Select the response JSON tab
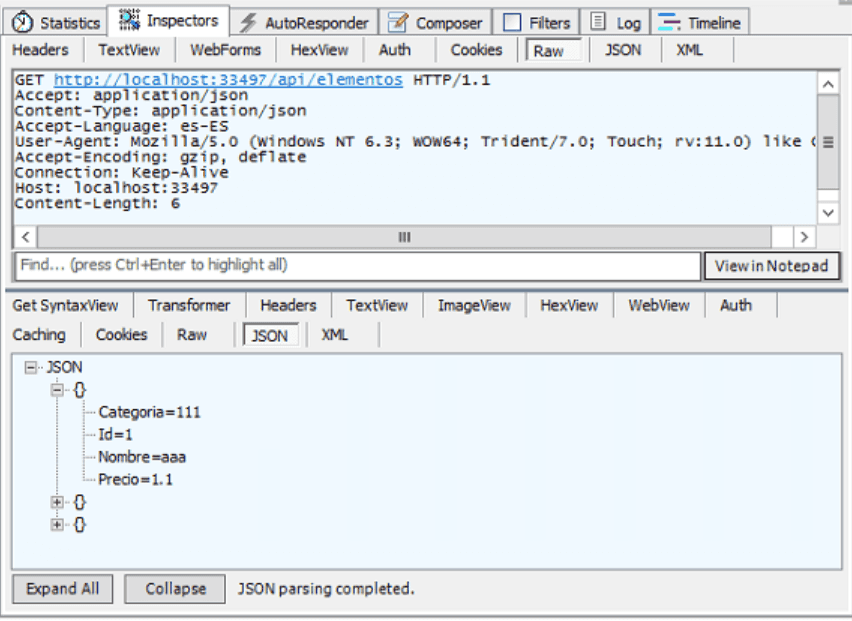The image size is (852, 621). [x=270, y=335]
